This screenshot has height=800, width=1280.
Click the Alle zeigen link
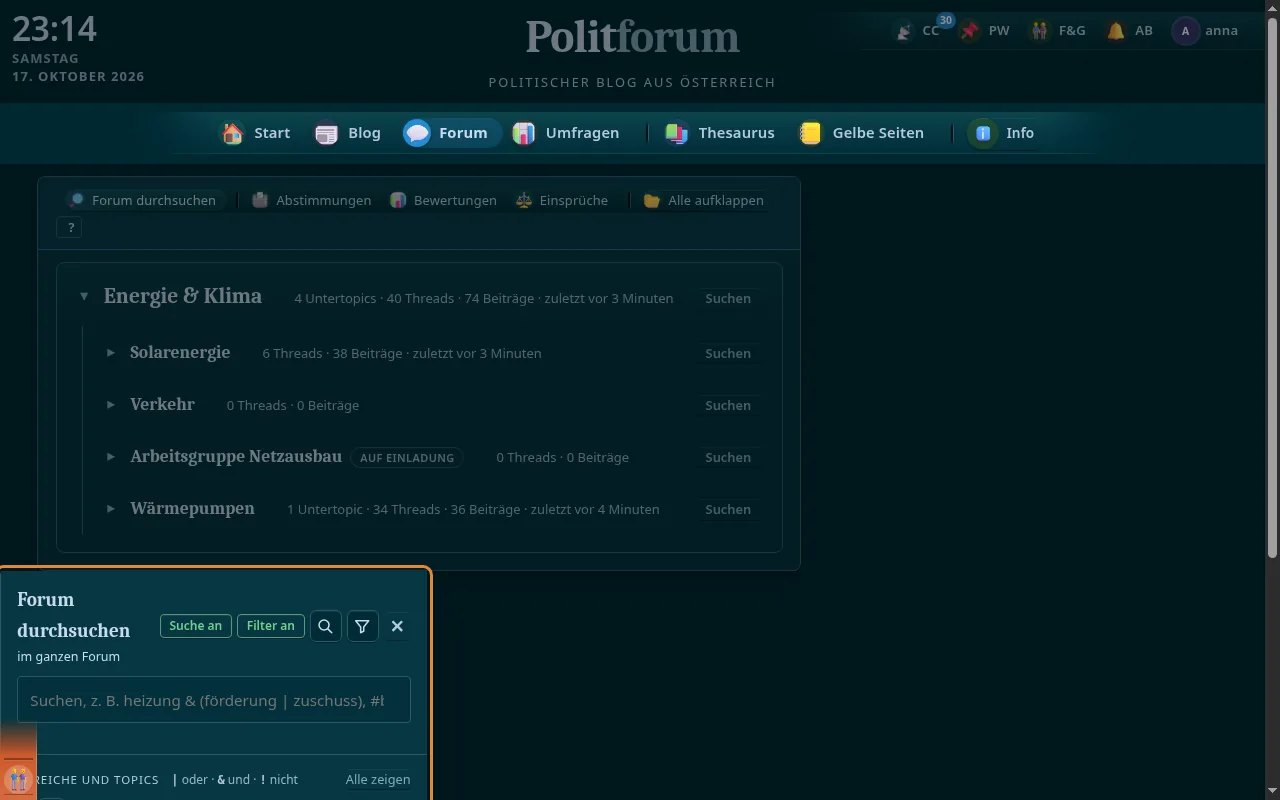click(378, 780)
